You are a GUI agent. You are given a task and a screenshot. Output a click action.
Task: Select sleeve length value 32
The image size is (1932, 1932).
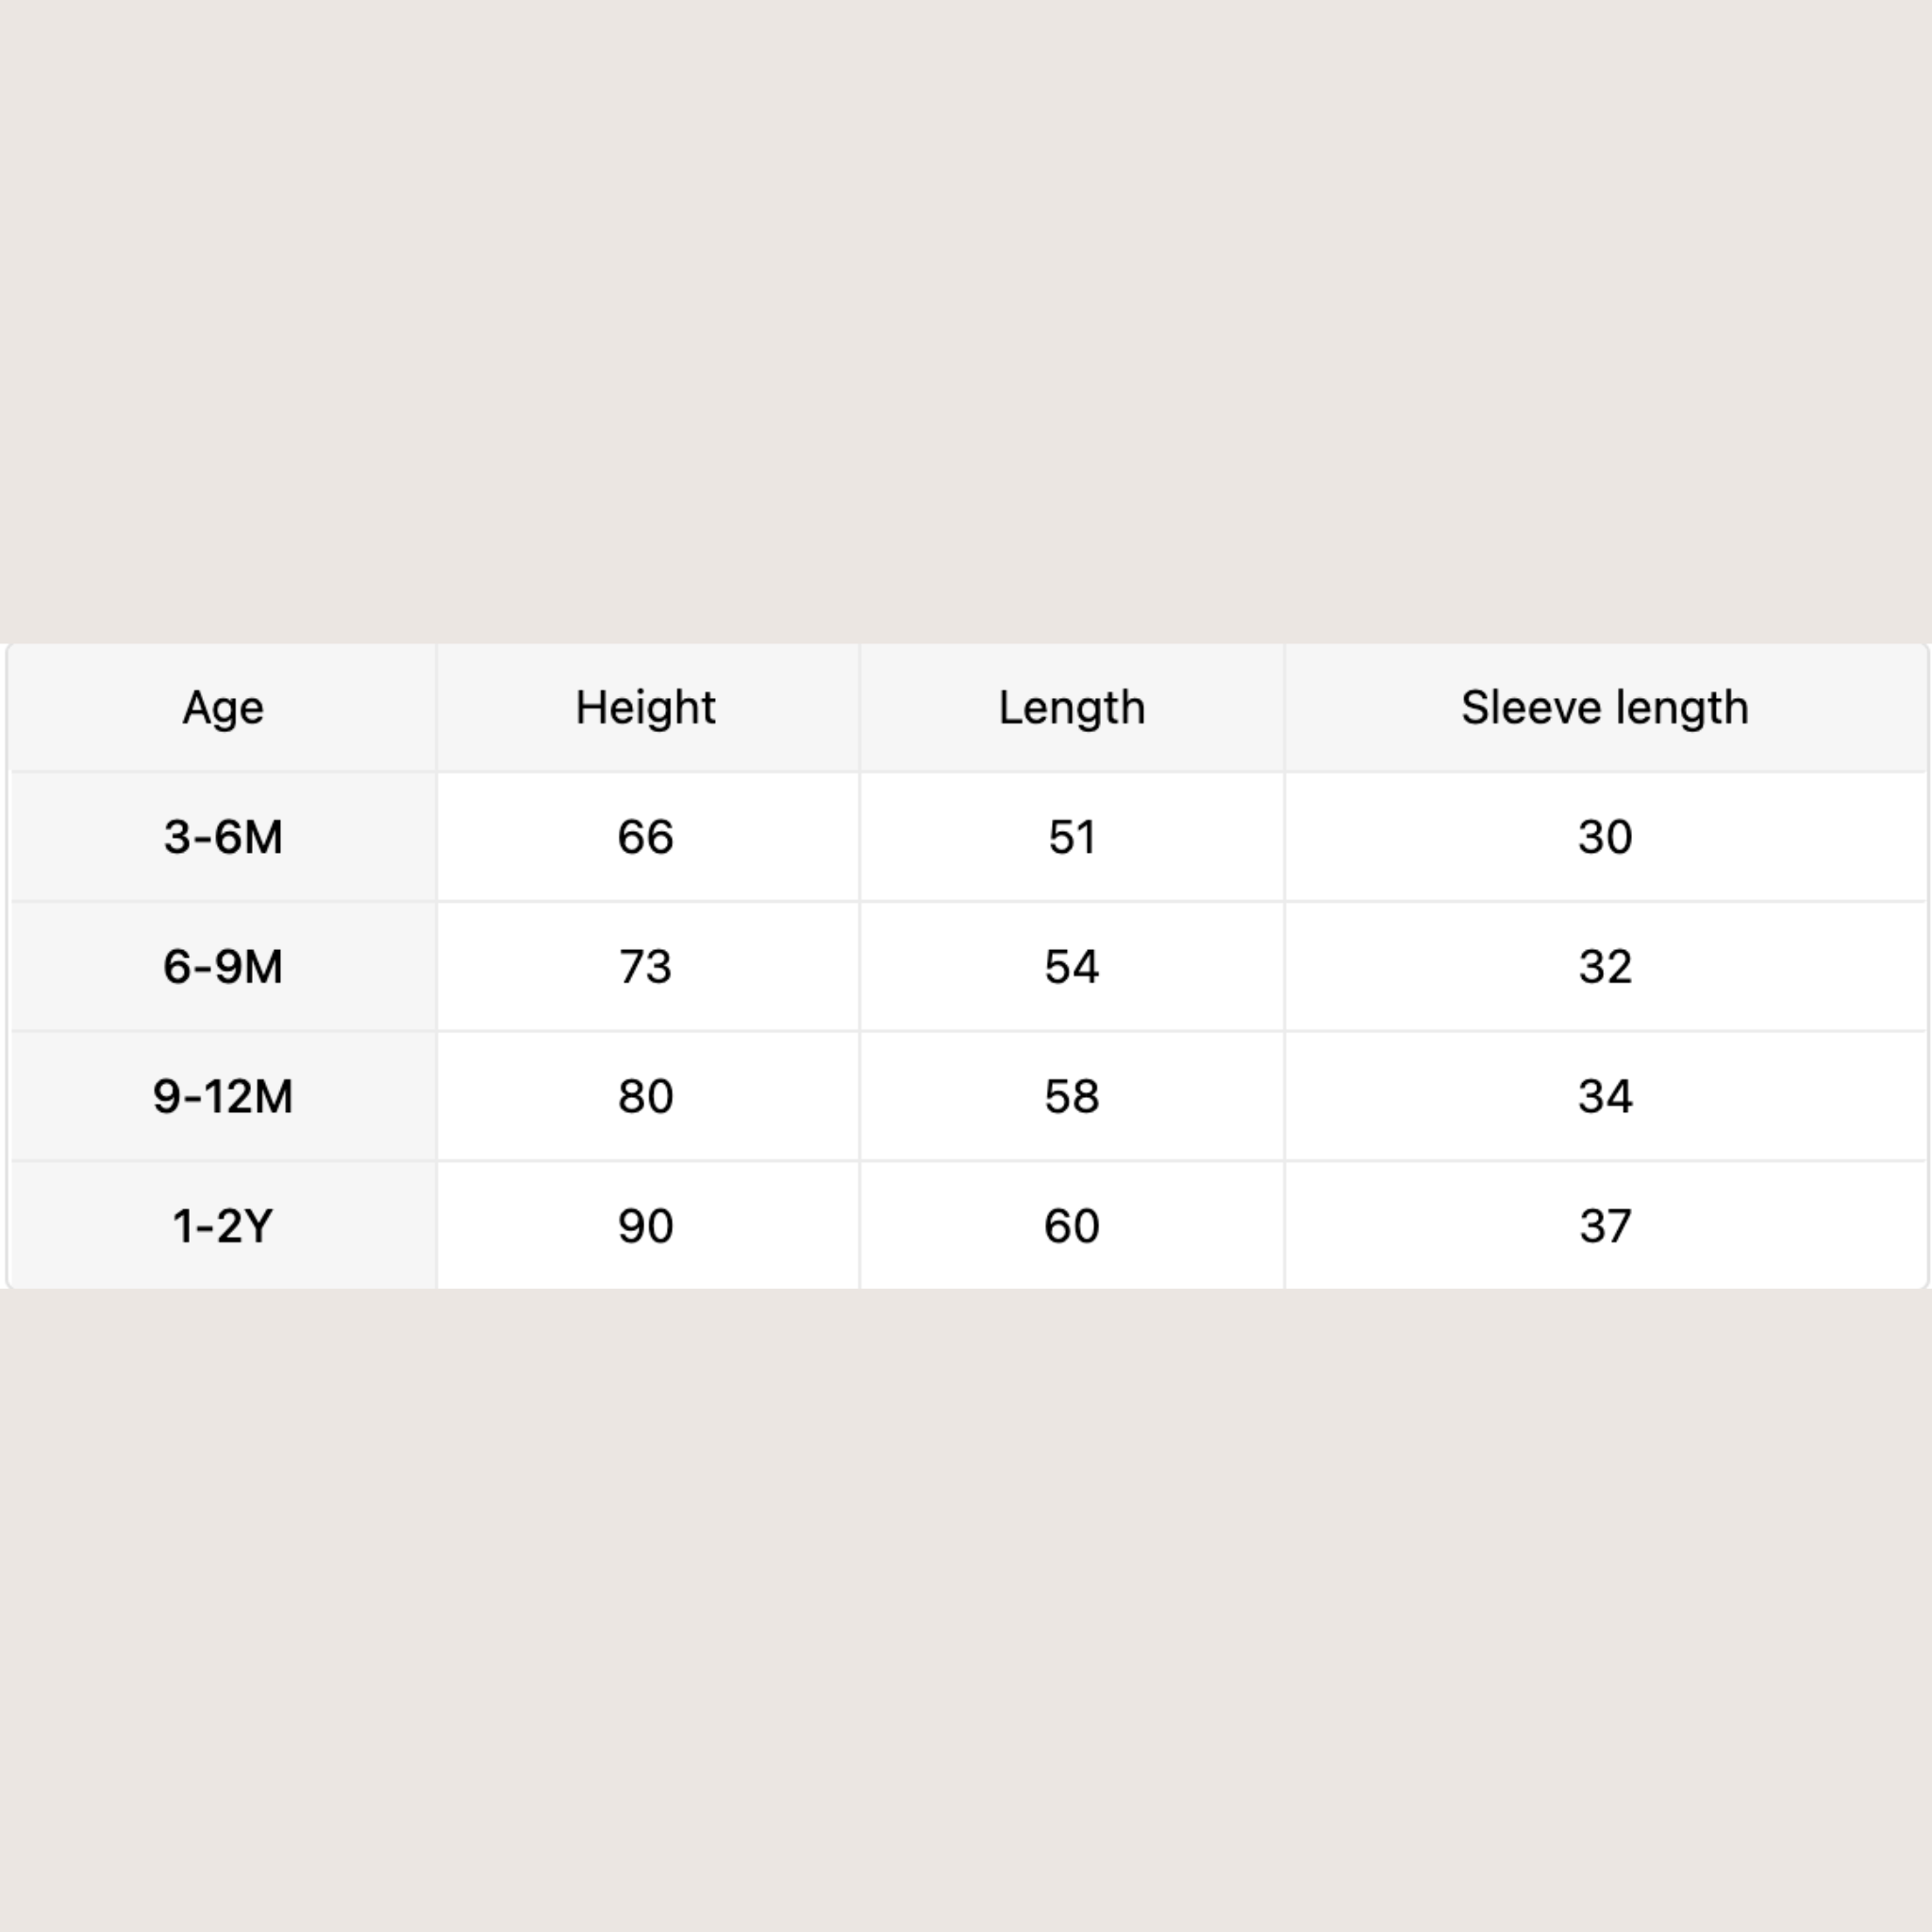point(1604,967)
